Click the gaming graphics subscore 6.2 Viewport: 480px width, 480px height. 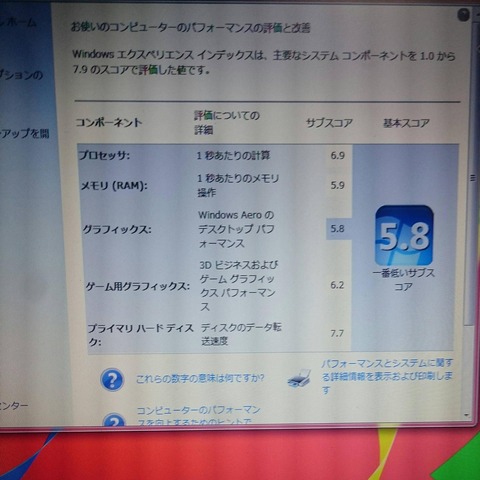click(337, 285)
